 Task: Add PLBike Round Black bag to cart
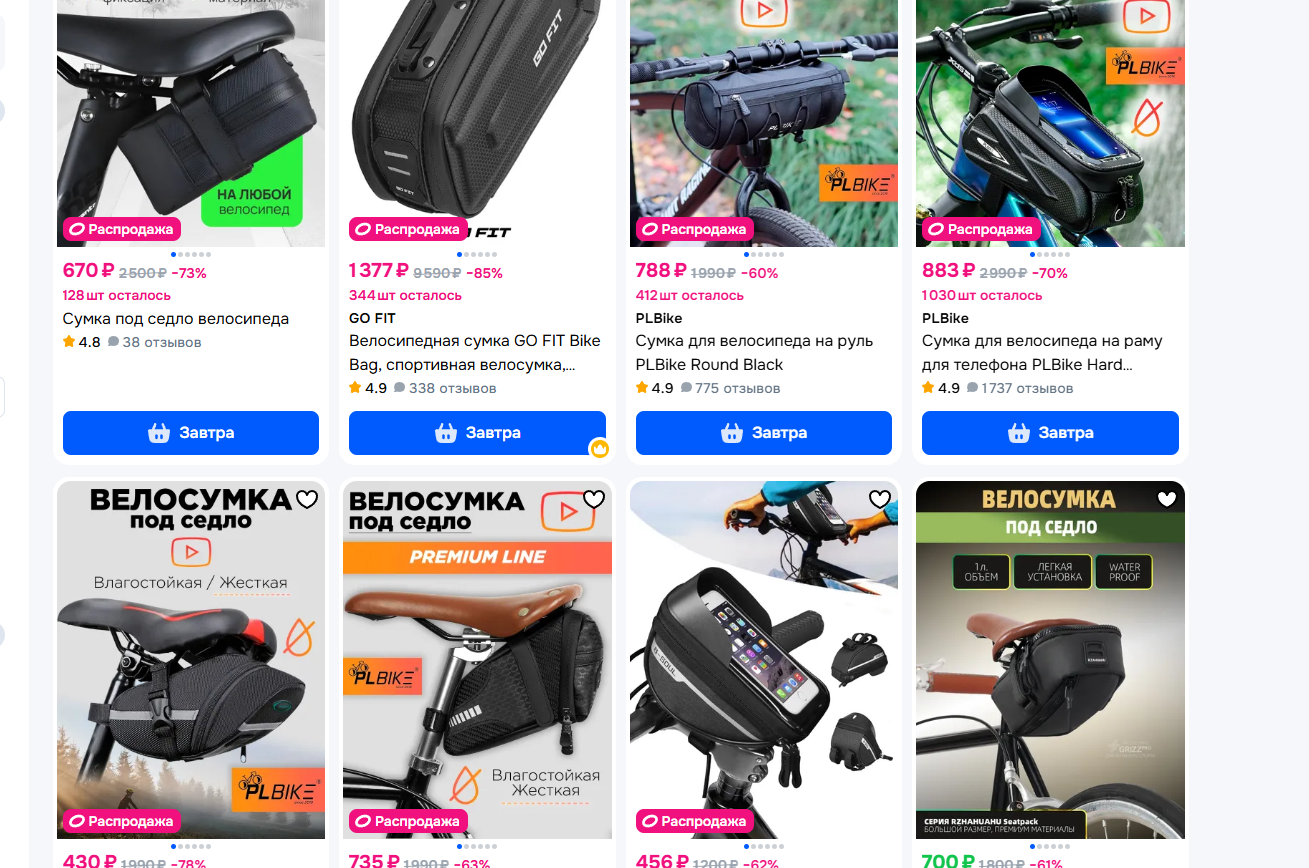click(x=764, y=433)
